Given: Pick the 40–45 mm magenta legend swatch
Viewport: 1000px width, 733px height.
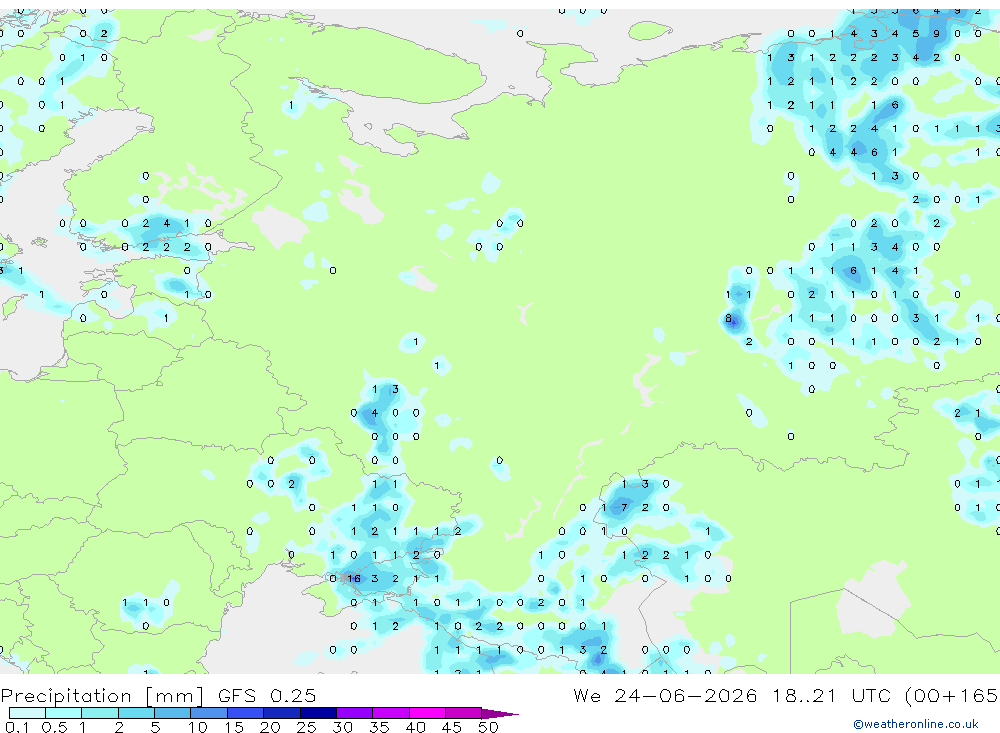Looking at the screenshot, I should click(427, 713).
